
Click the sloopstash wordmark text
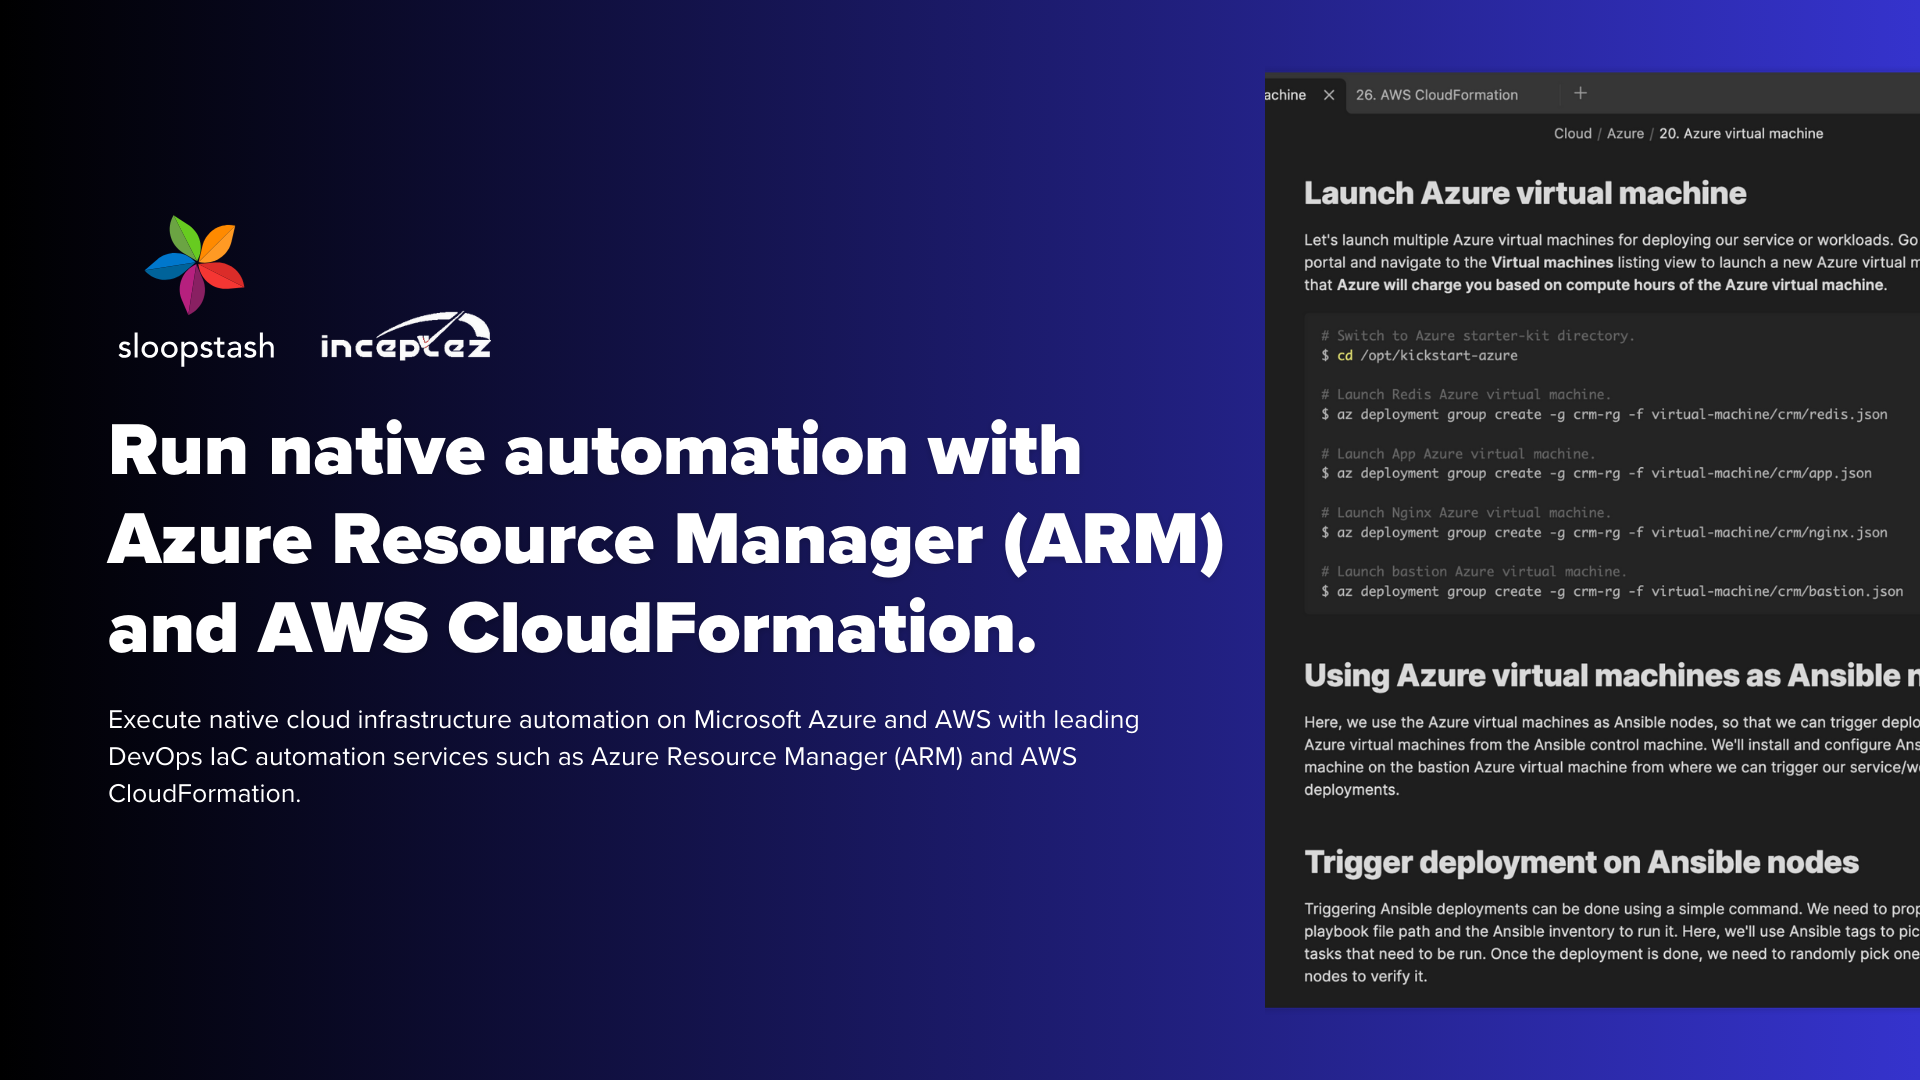click(196, 347)
